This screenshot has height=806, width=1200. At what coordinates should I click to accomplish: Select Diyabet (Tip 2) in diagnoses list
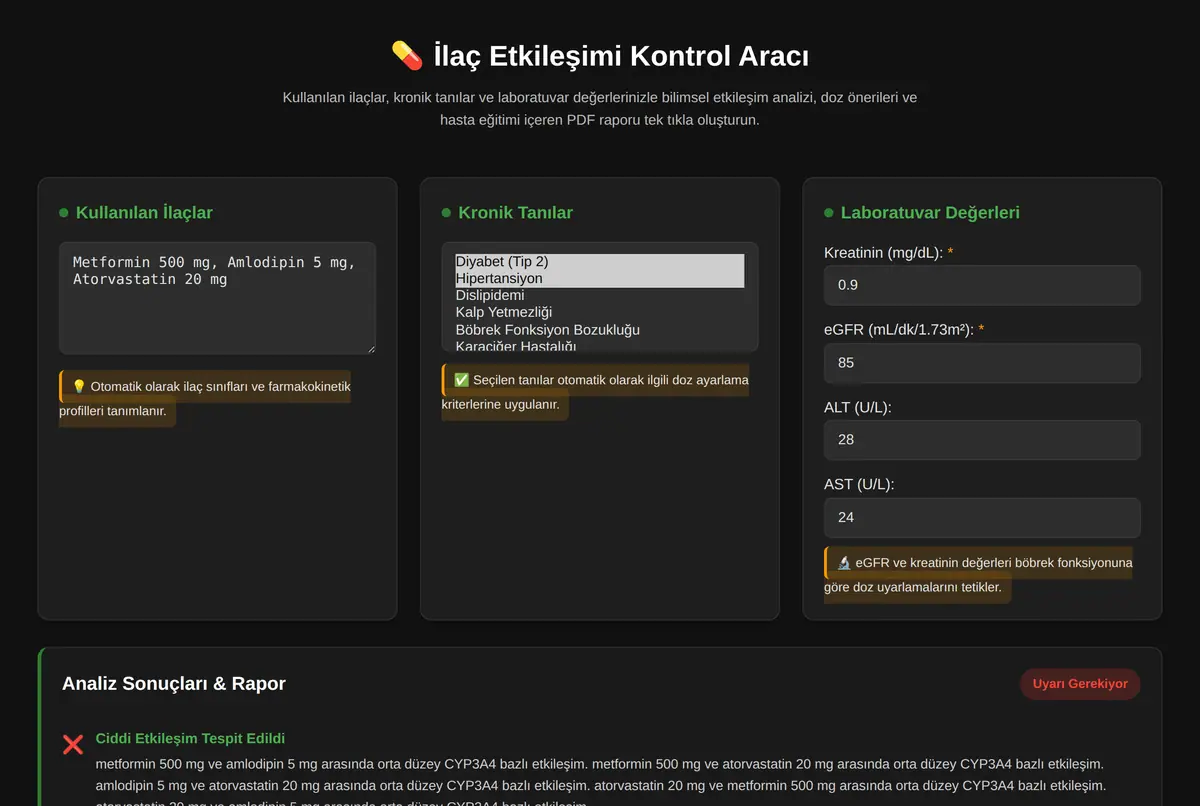coord(599,262)
